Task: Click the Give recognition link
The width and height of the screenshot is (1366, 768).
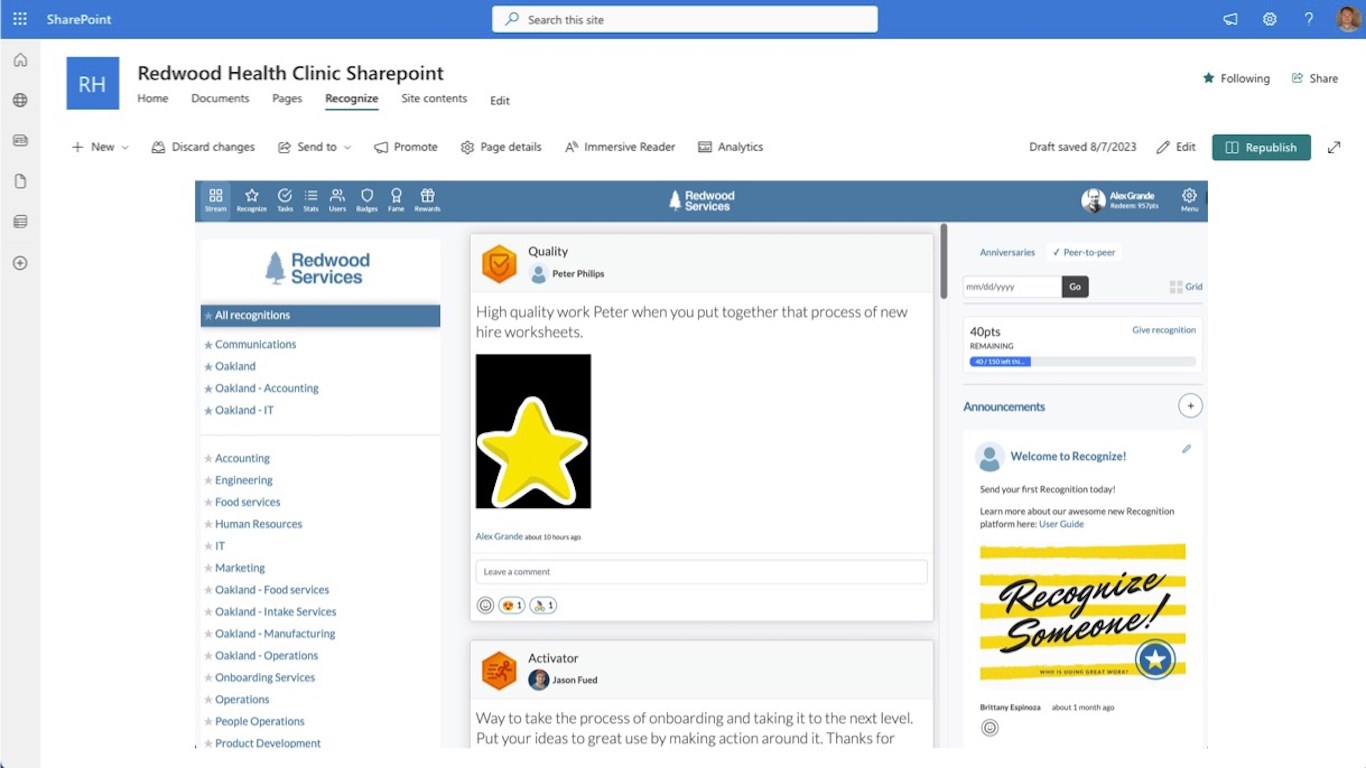Action: point(1164,330)
